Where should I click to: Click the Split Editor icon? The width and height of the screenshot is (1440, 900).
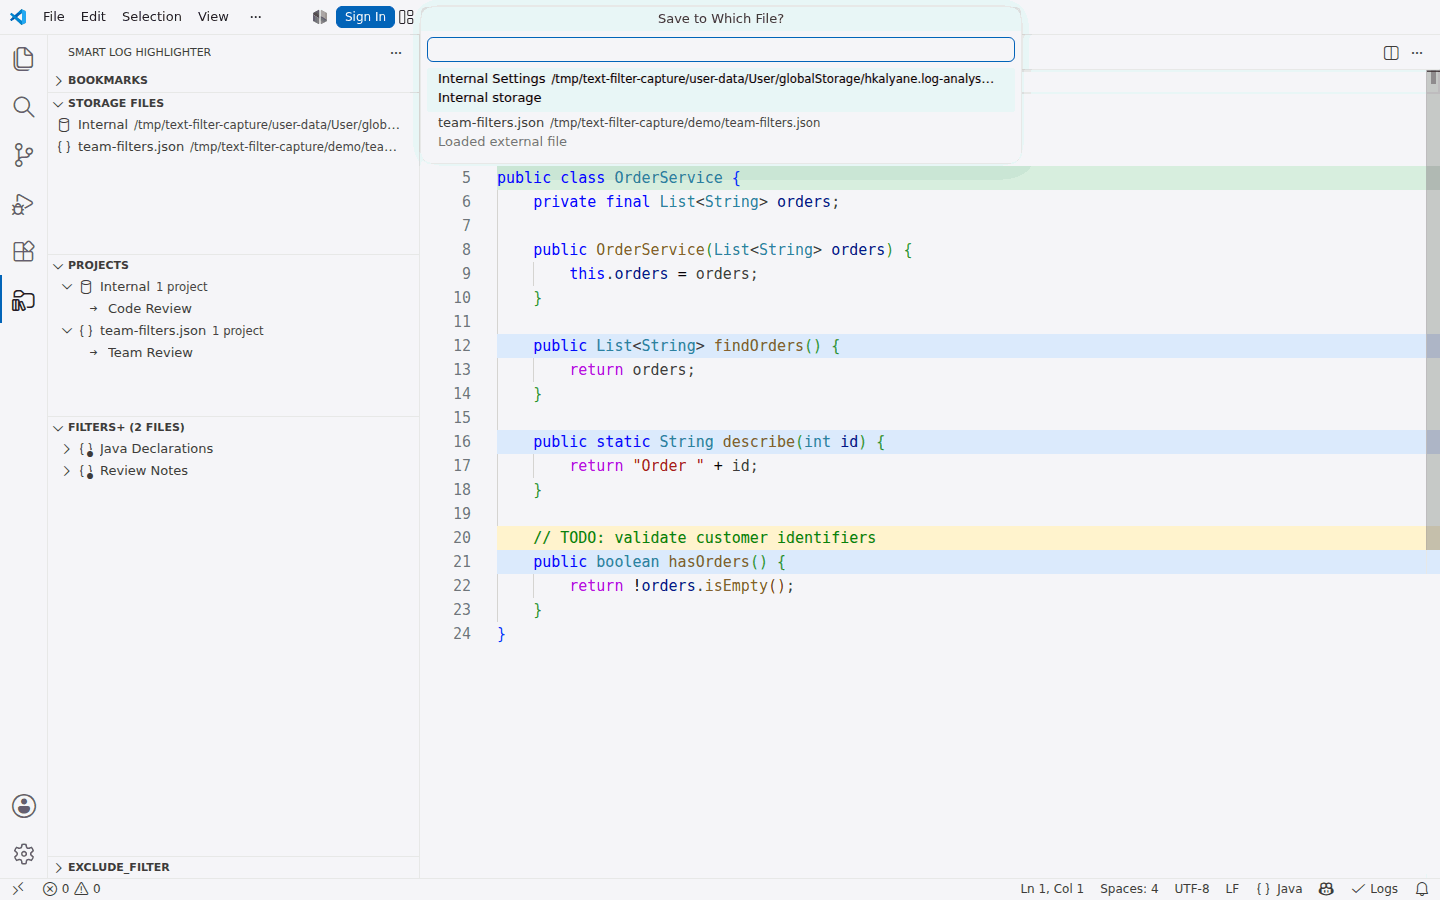click(1391, 53)
